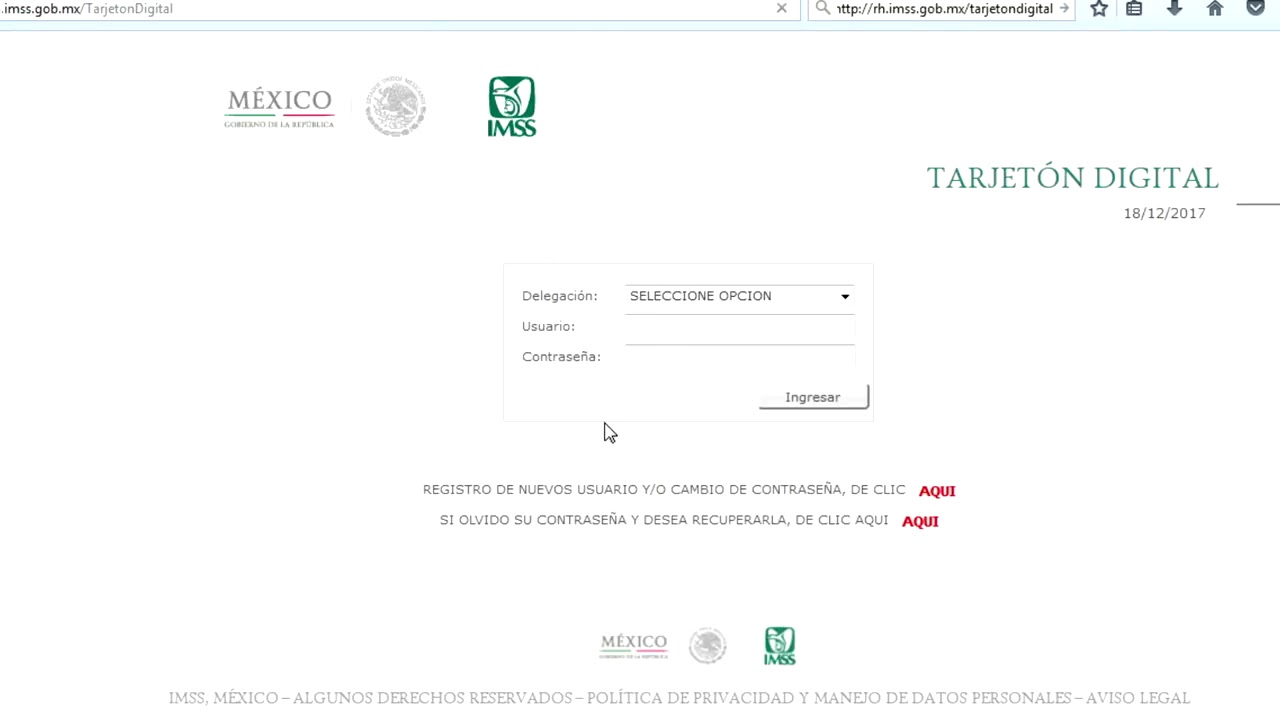Click the small IMSS logo in the footer

[780, 646]
